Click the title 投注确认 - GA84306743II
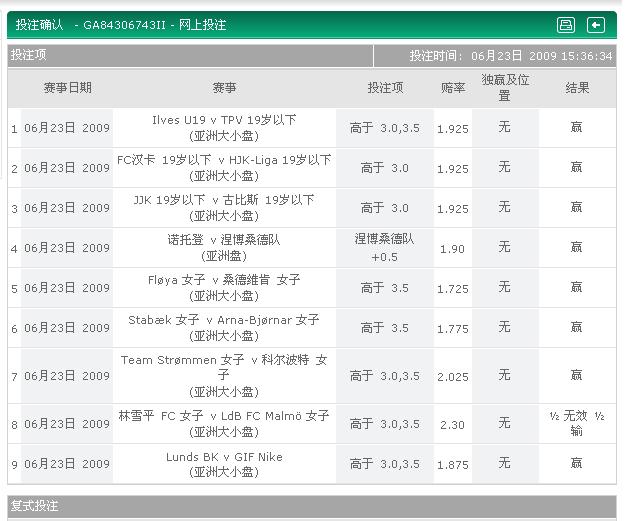This screenshot has width=635, height=521. pos(90,25)
